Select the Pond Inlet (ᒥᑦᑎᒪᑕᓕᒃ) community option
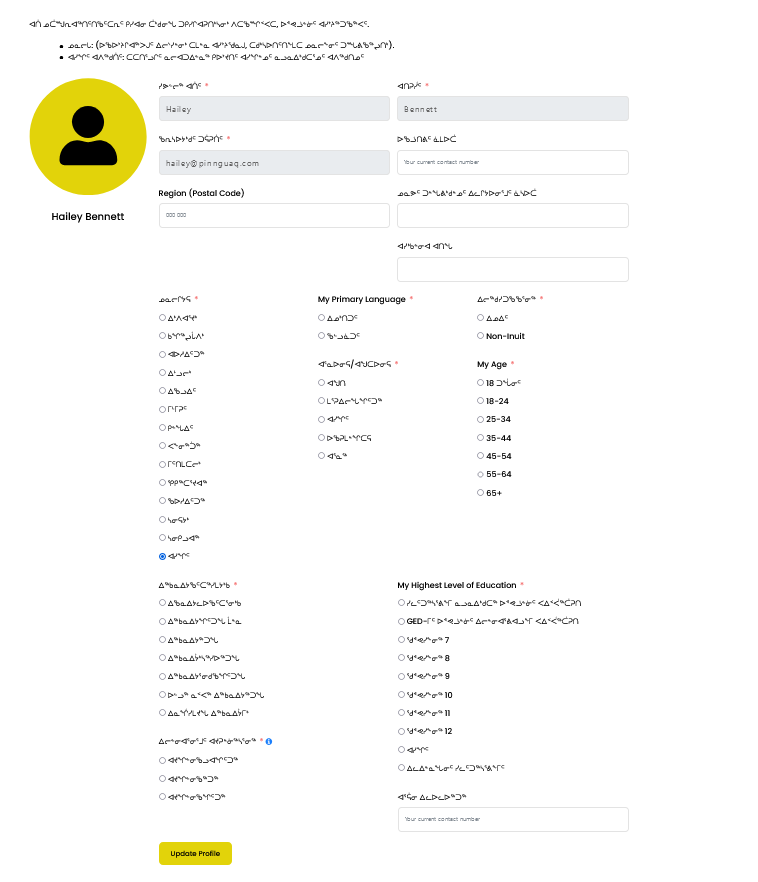The height and width of the screenshot is (882, 758). click(163, 465)
